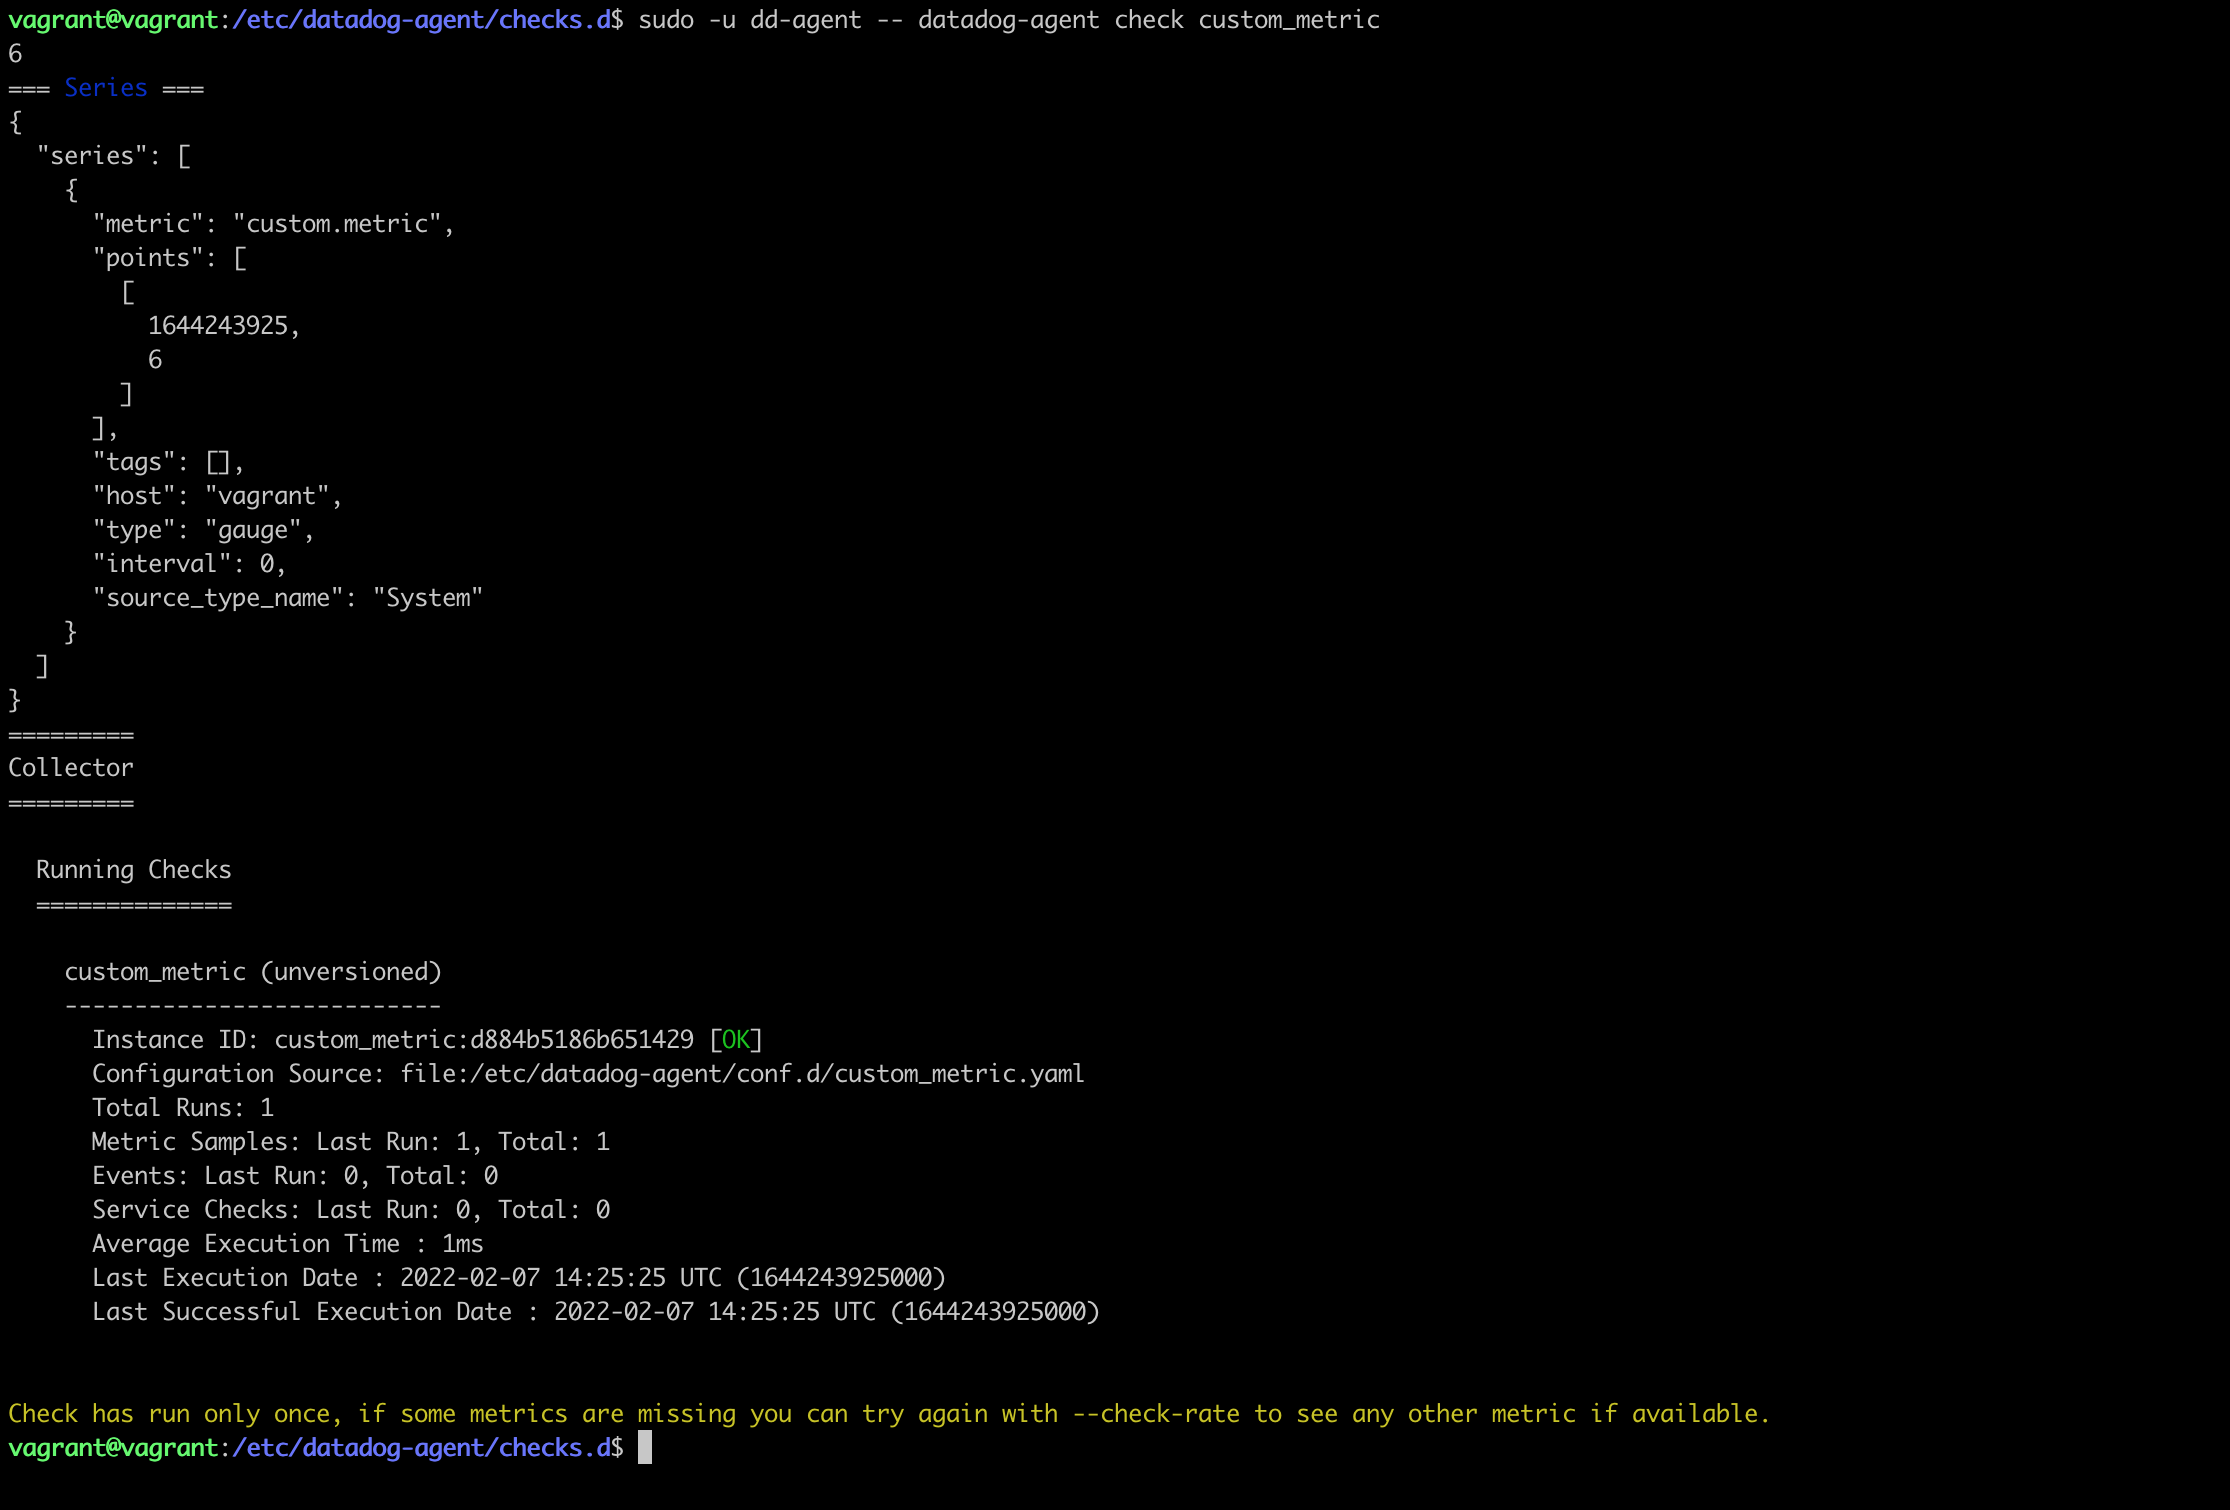Click the "interval": 0 line
2230x1510 pixels.
click(189, 564)
